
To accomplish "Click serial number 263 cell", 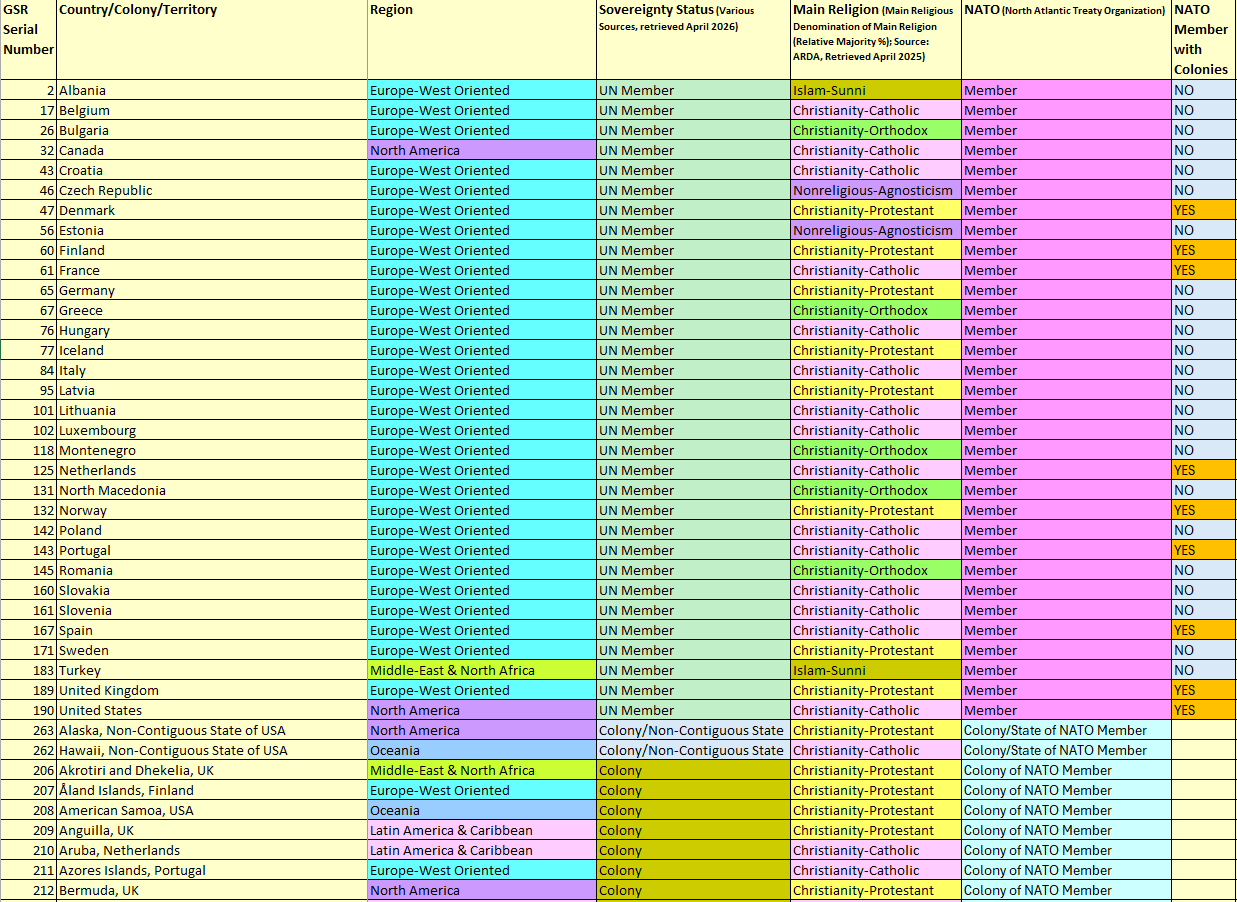I will [28, 730].
